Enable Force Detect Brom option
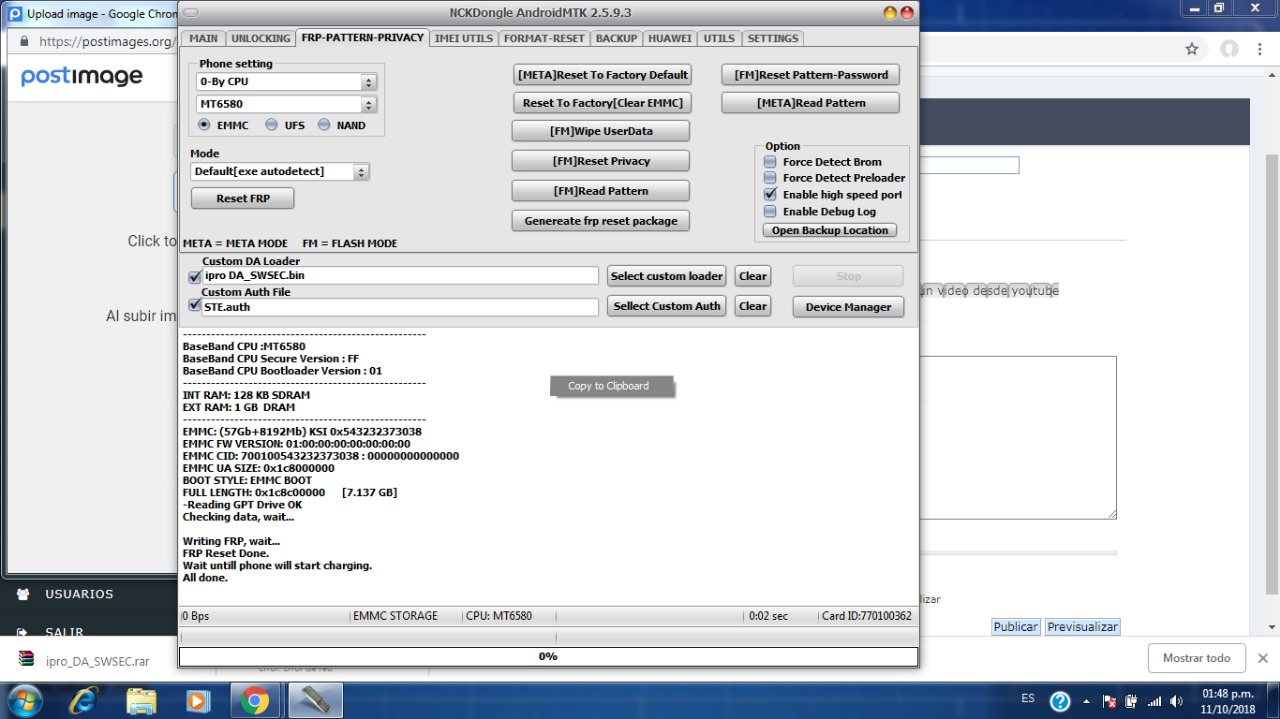Screen dimensions: 1280x719 [770, 162]
